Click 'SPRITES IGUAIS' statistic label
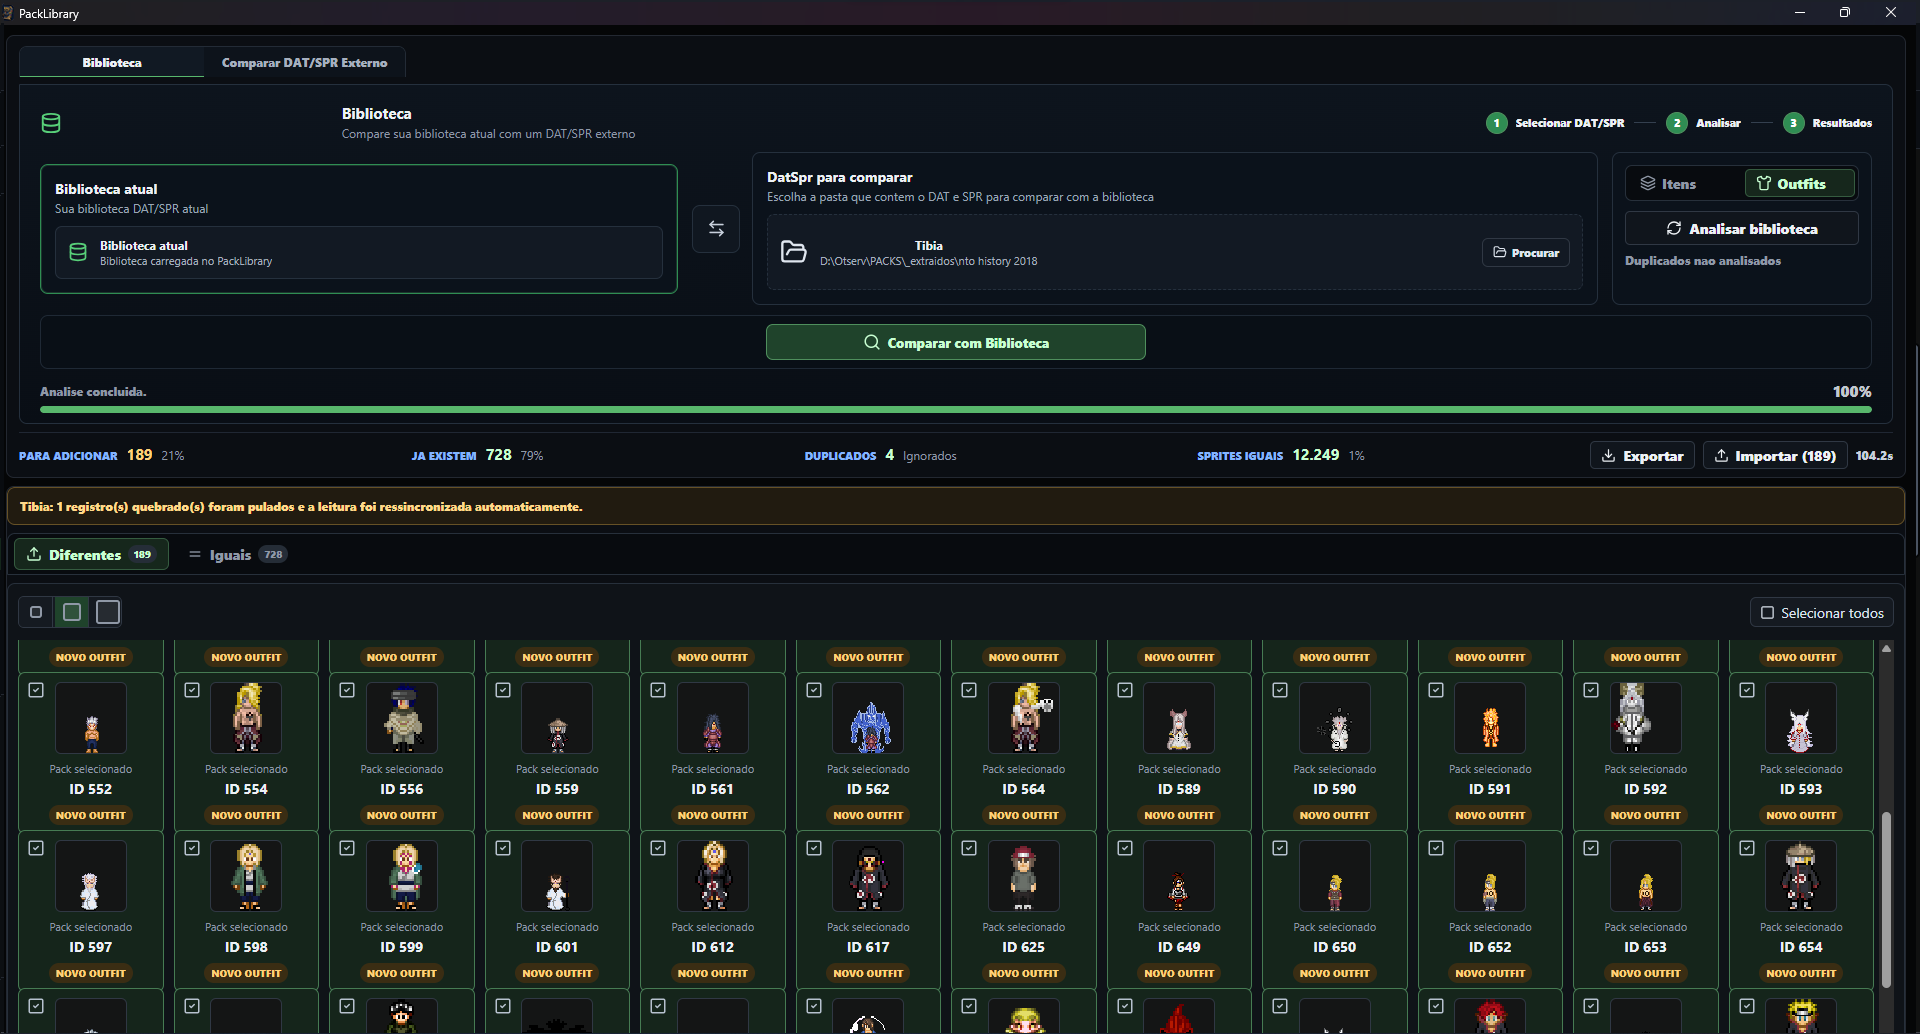 click(1240, 456)
